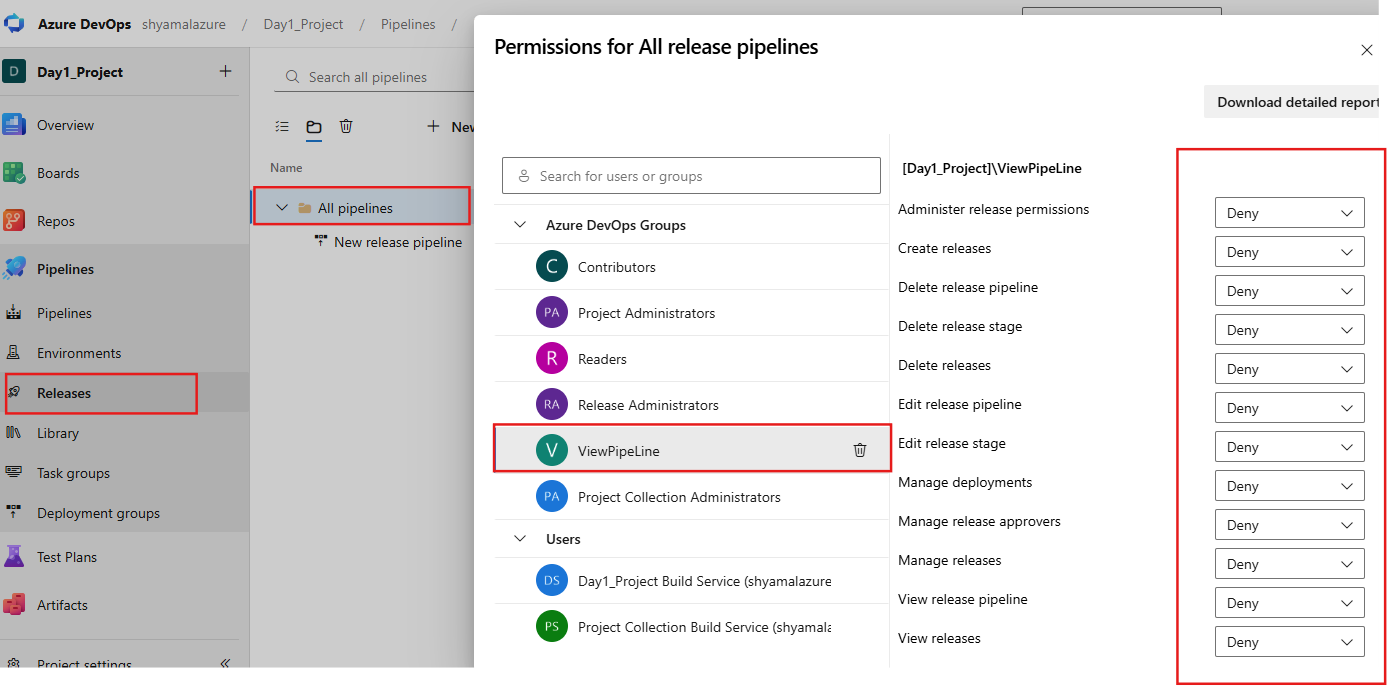
Task: Click the list view icon above pipelines
Action: [282, 127]
